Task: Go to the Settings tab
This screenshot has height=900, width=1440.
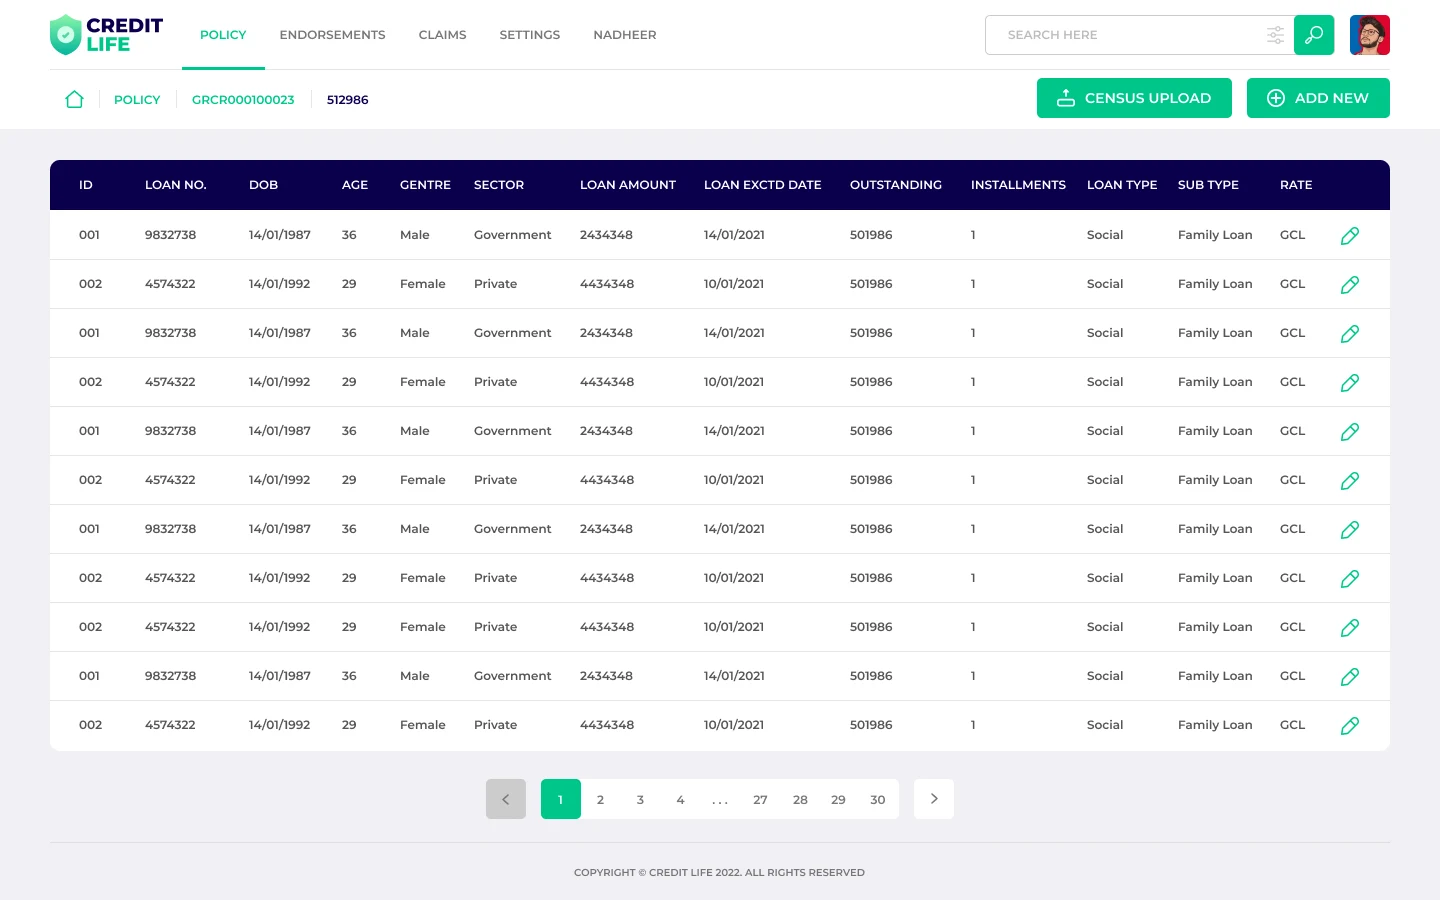Action: (x=530, y=35)
